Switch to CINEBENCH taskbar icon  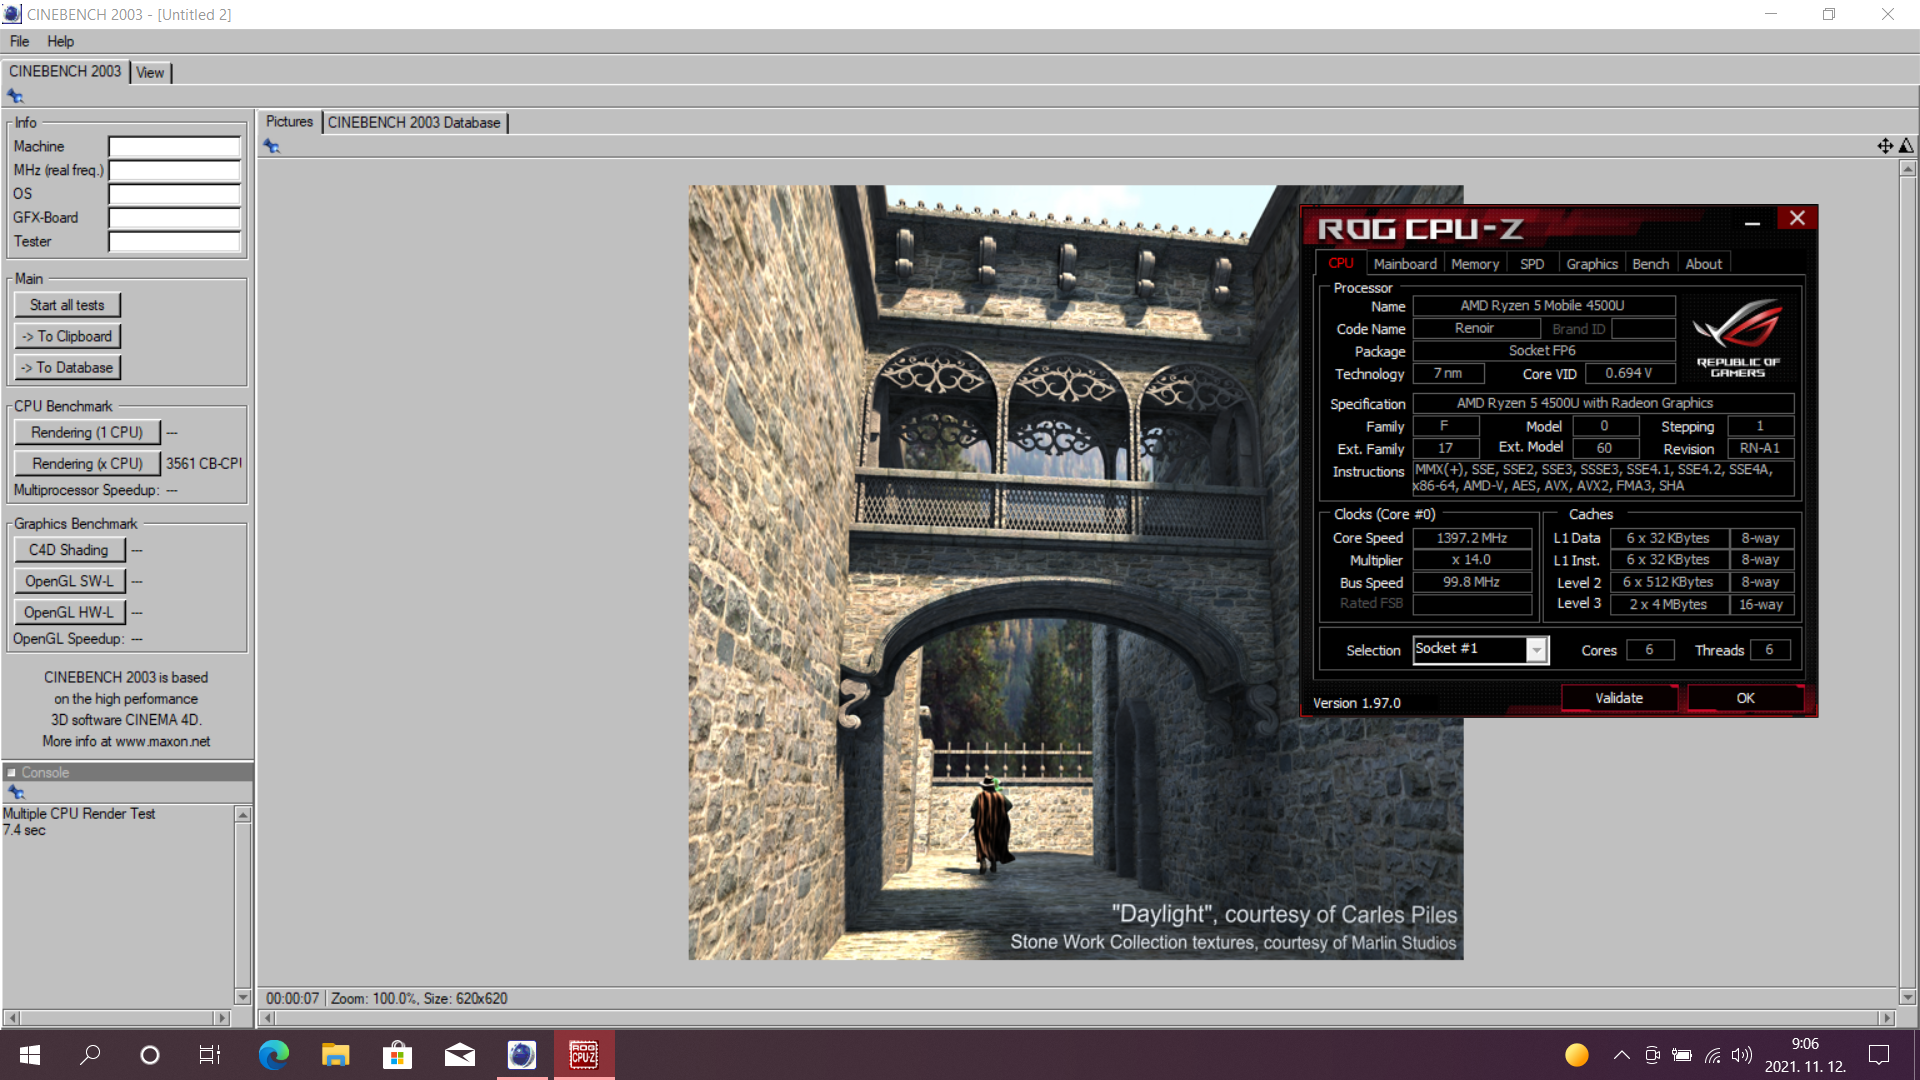[x=521, y=1055]
